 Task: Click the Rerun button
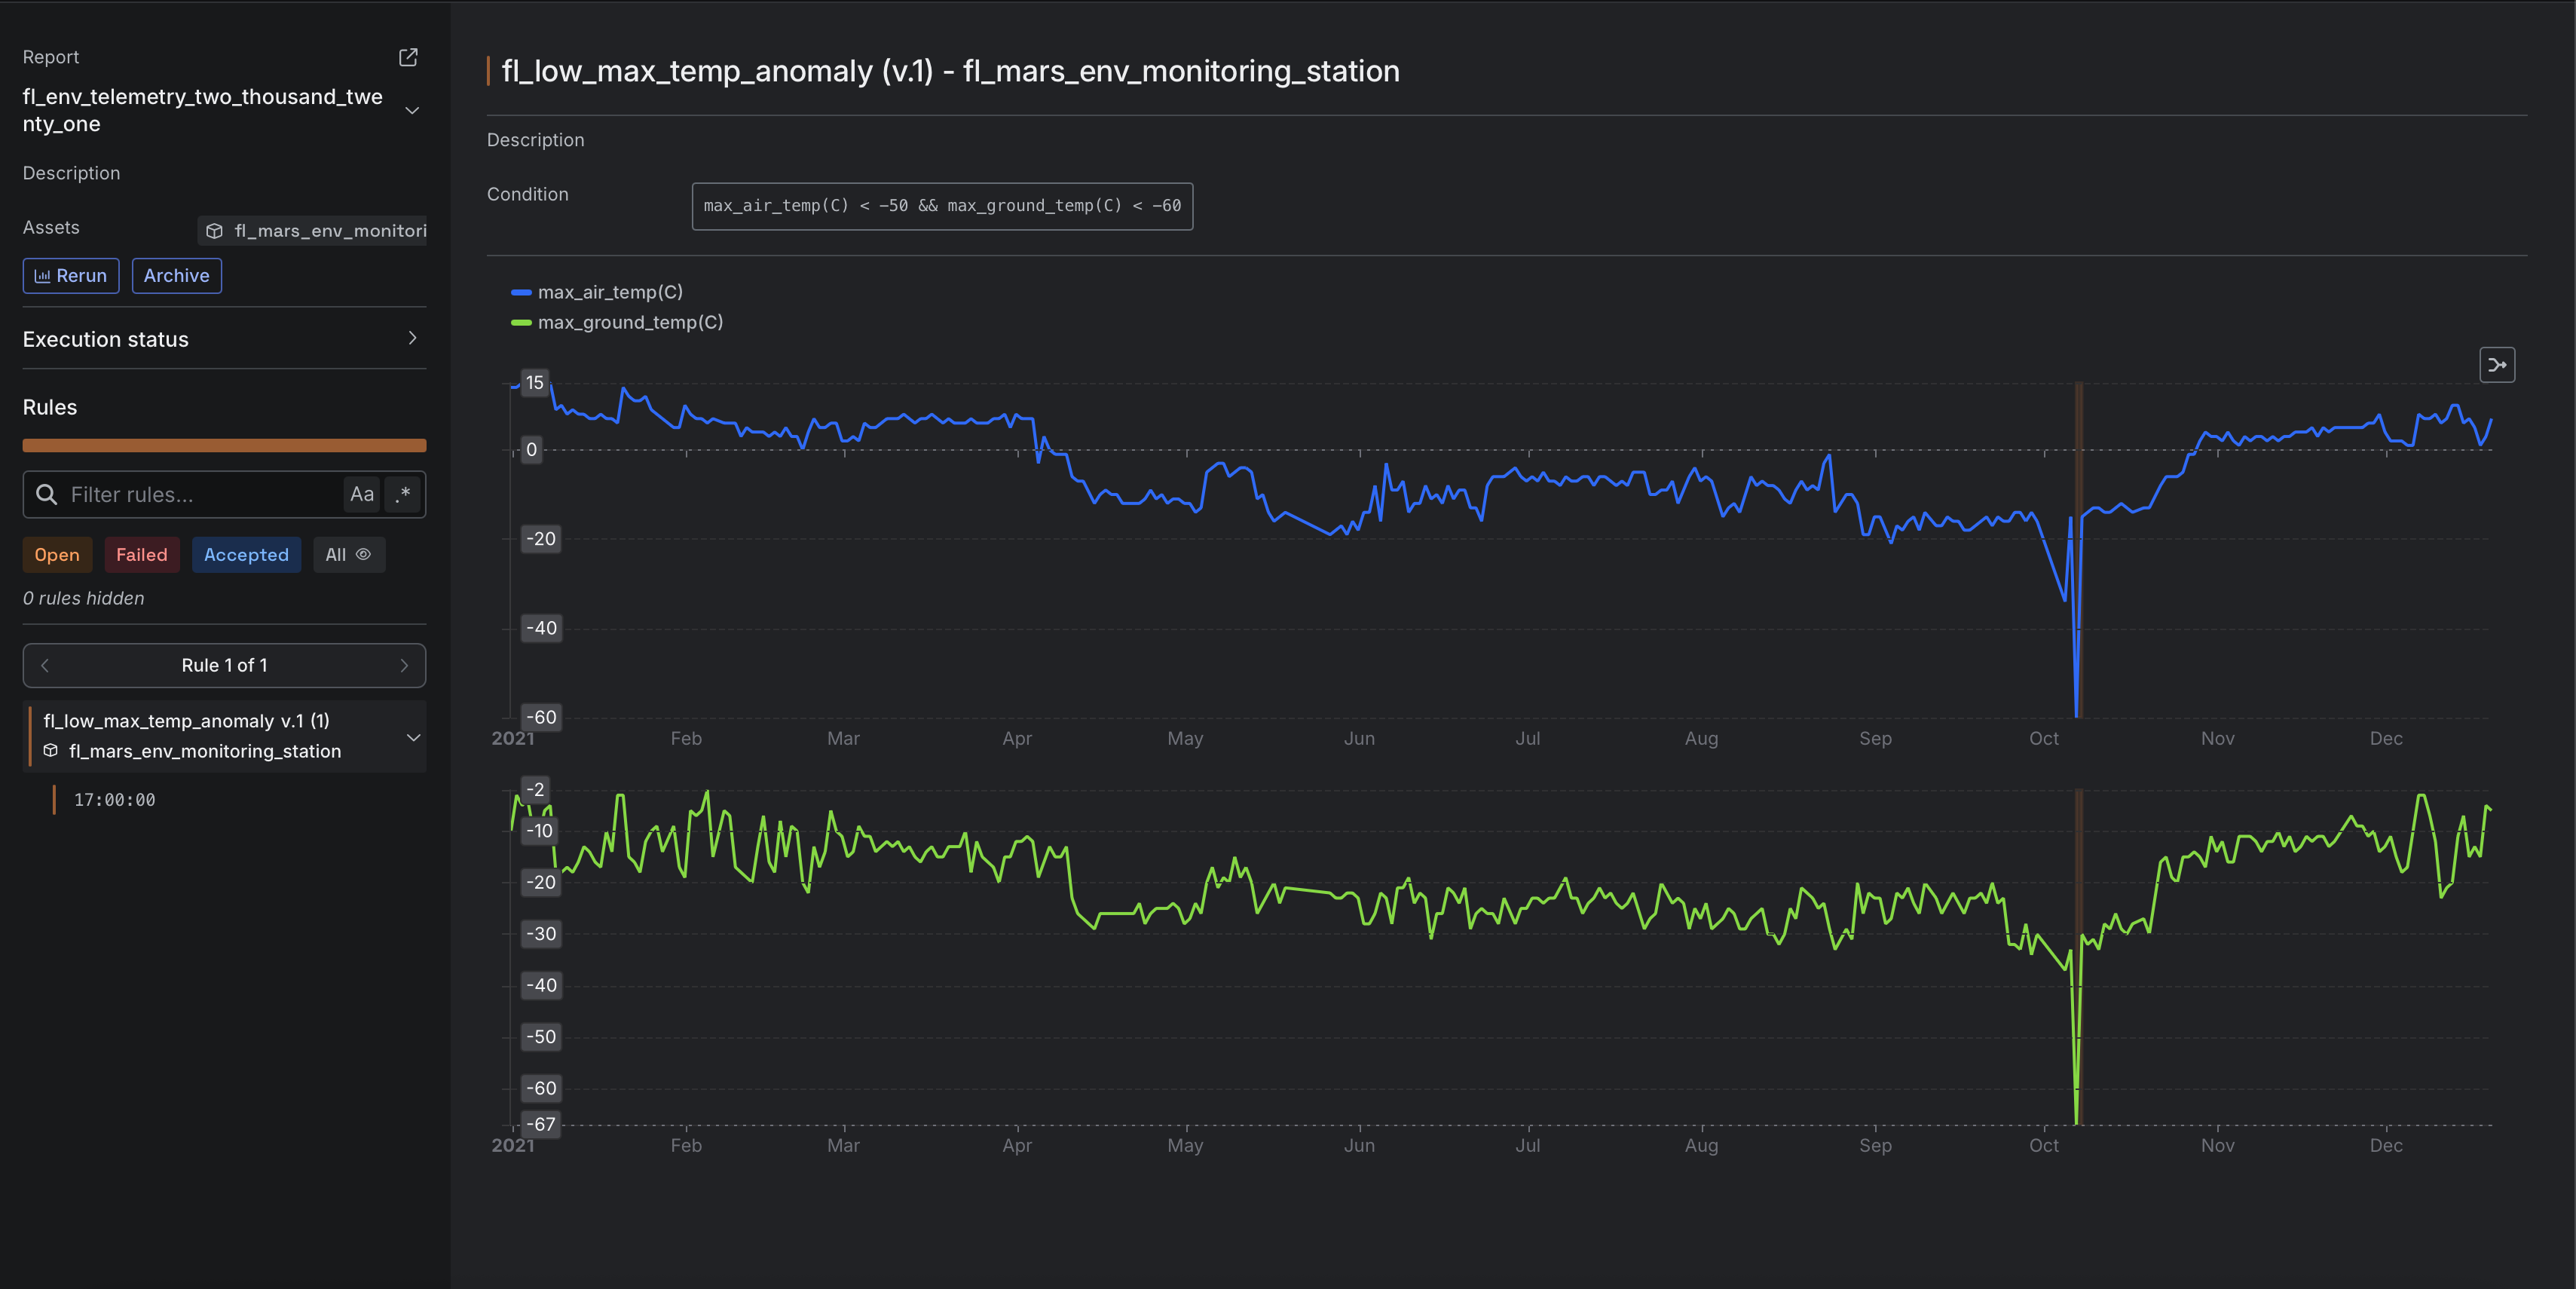point(71,276)
